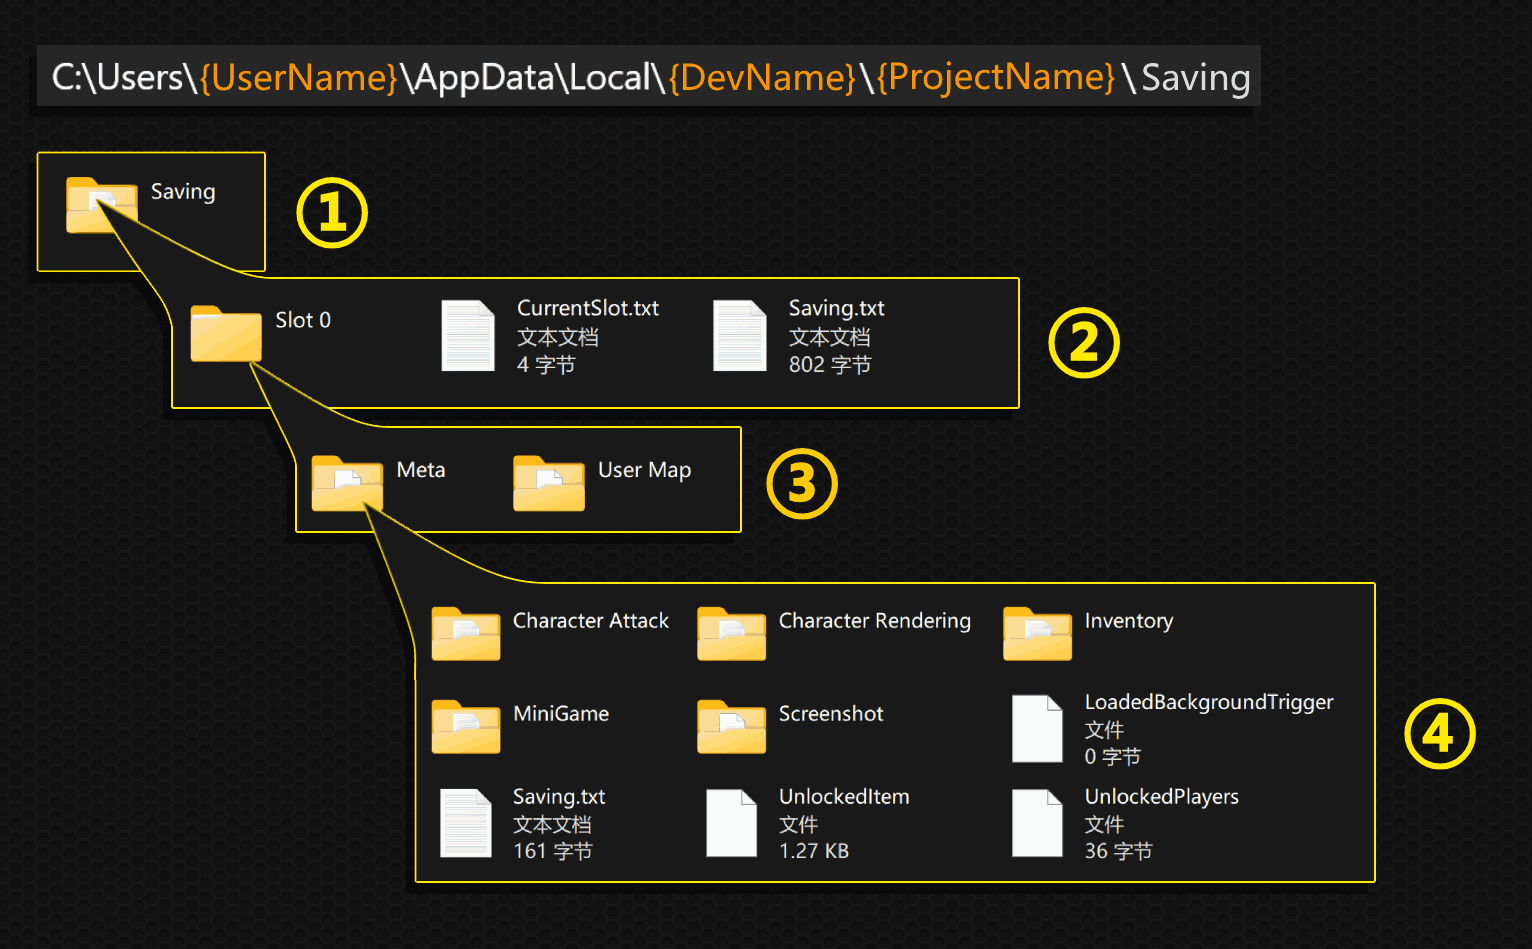Open the Inventory folder icon
The image size is (1532, 949).
(1038, 634)
